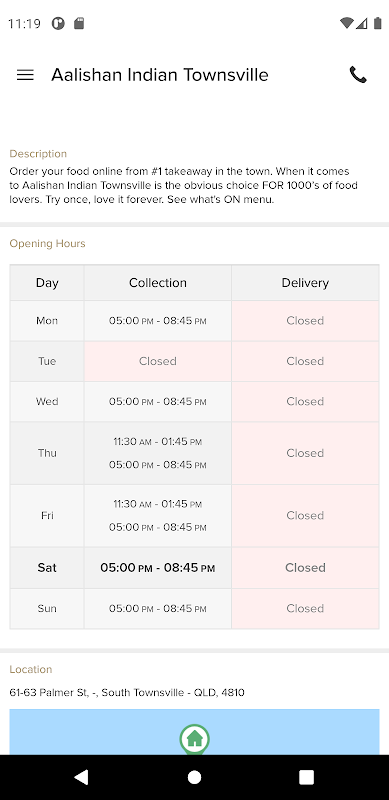Tap the phone call icon
389x800 pixels.
pos(358,75)
